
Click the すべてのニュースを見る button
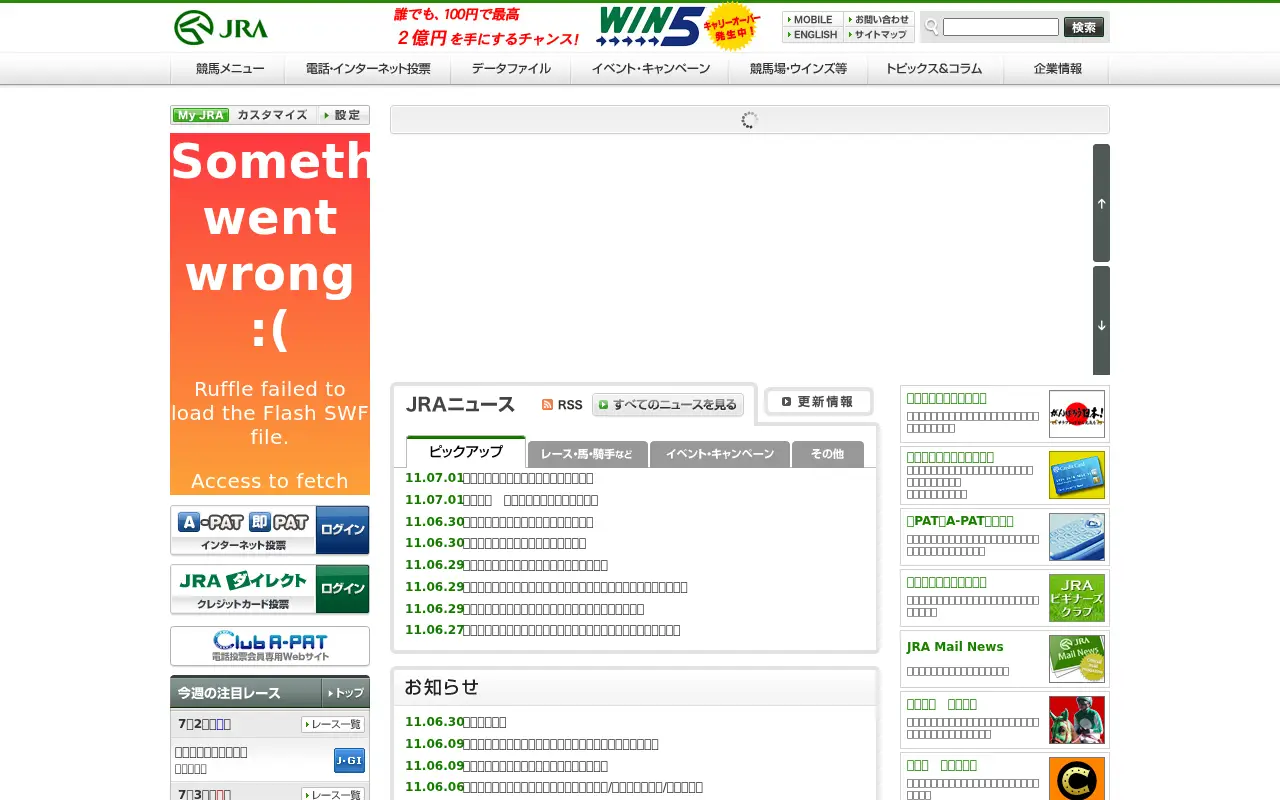pyautogui.click(x=668, y=405)
